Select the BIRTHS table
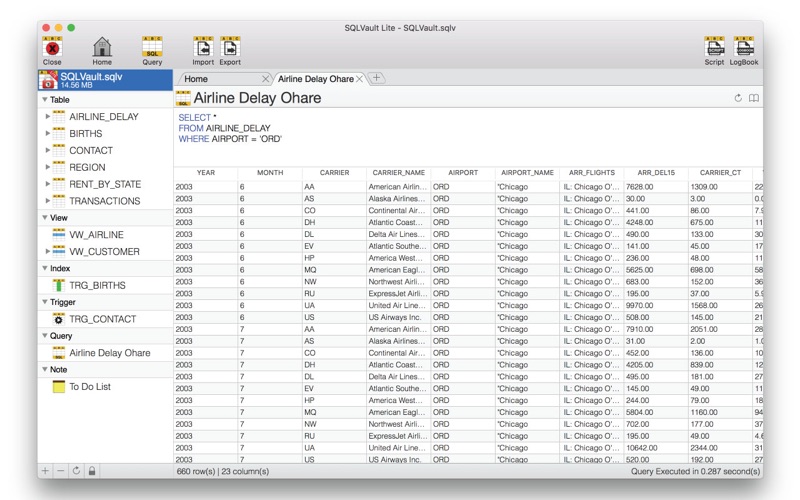The width and height of the screenshot is (800, 500). tap(86, 134)
